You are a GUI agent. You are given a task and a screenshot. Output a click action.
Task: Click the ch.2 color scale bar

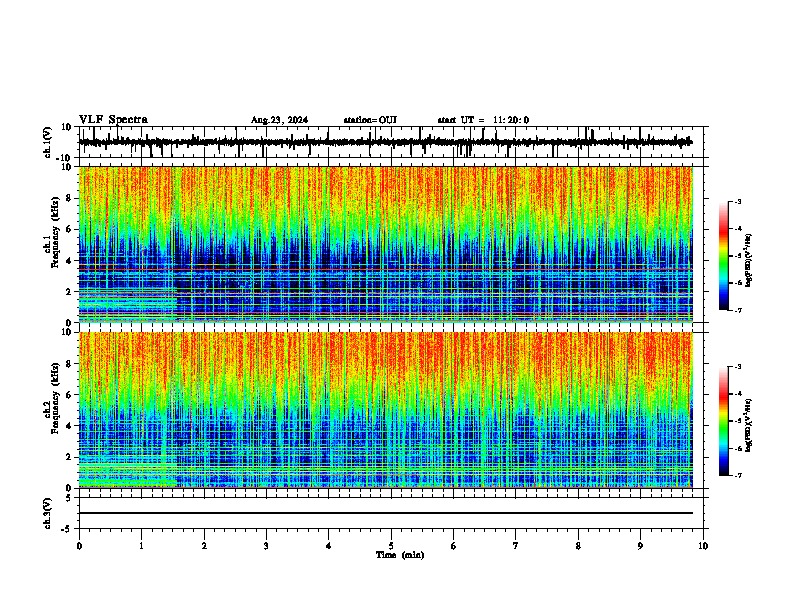pyautogui.click(x=723, y=421)
